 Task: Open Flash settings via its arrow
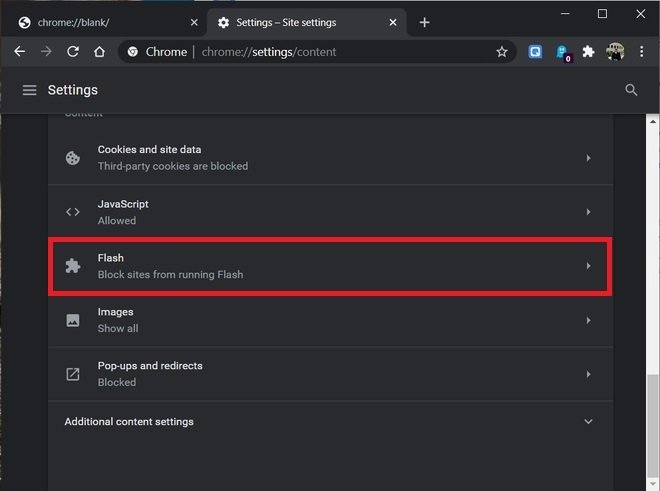(588, 266)
